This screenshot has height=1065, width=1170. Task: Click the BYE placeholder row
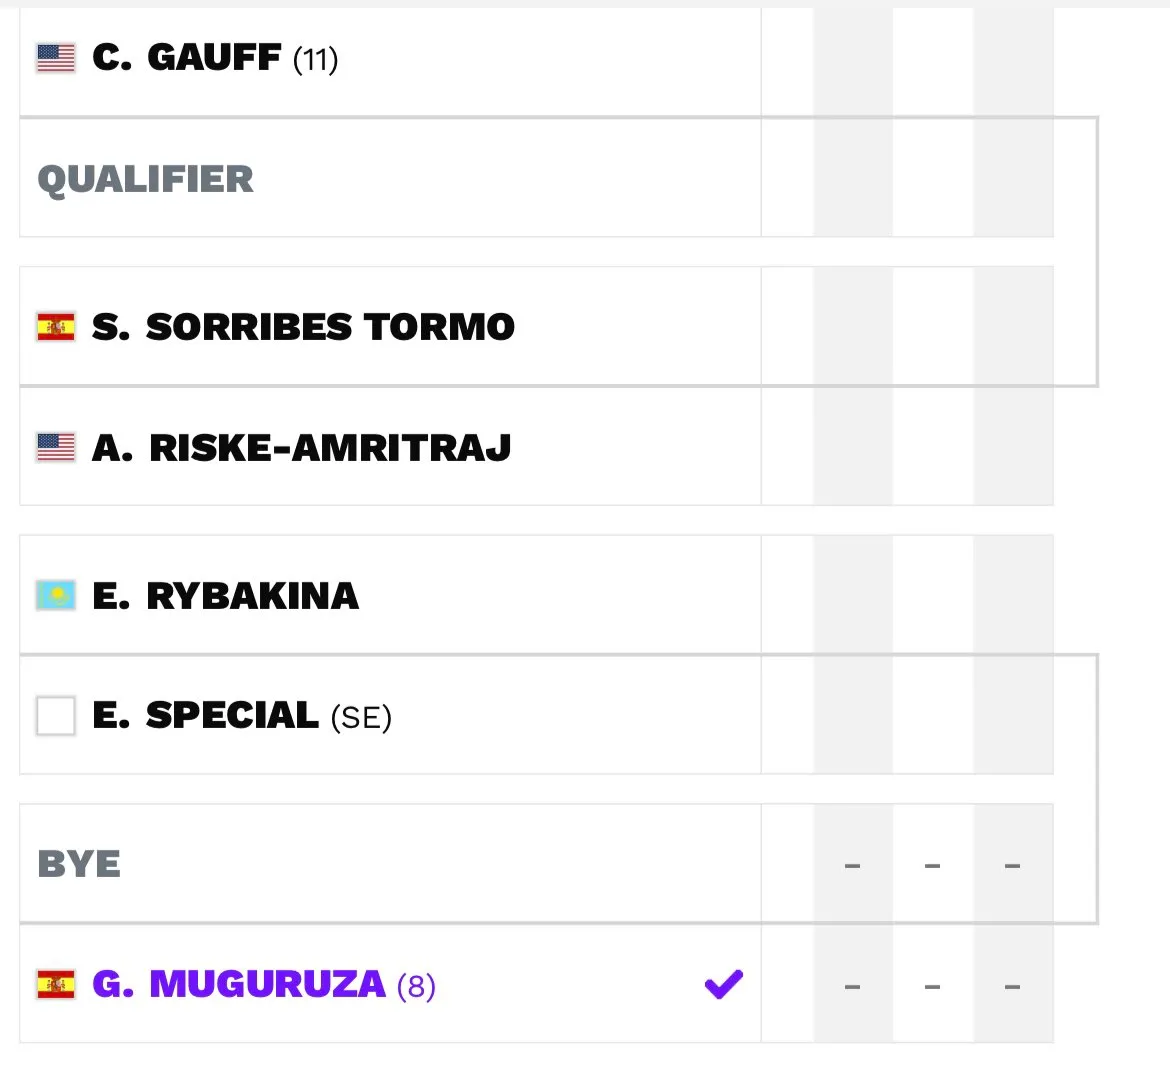click(536, 863)
